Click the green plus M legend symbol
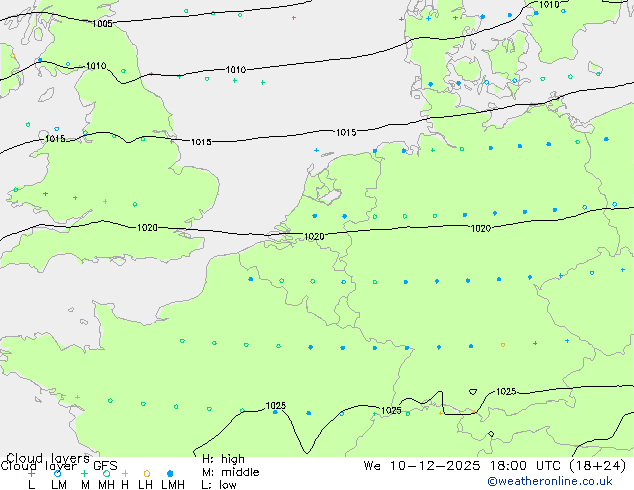 [x=84, y=473]
